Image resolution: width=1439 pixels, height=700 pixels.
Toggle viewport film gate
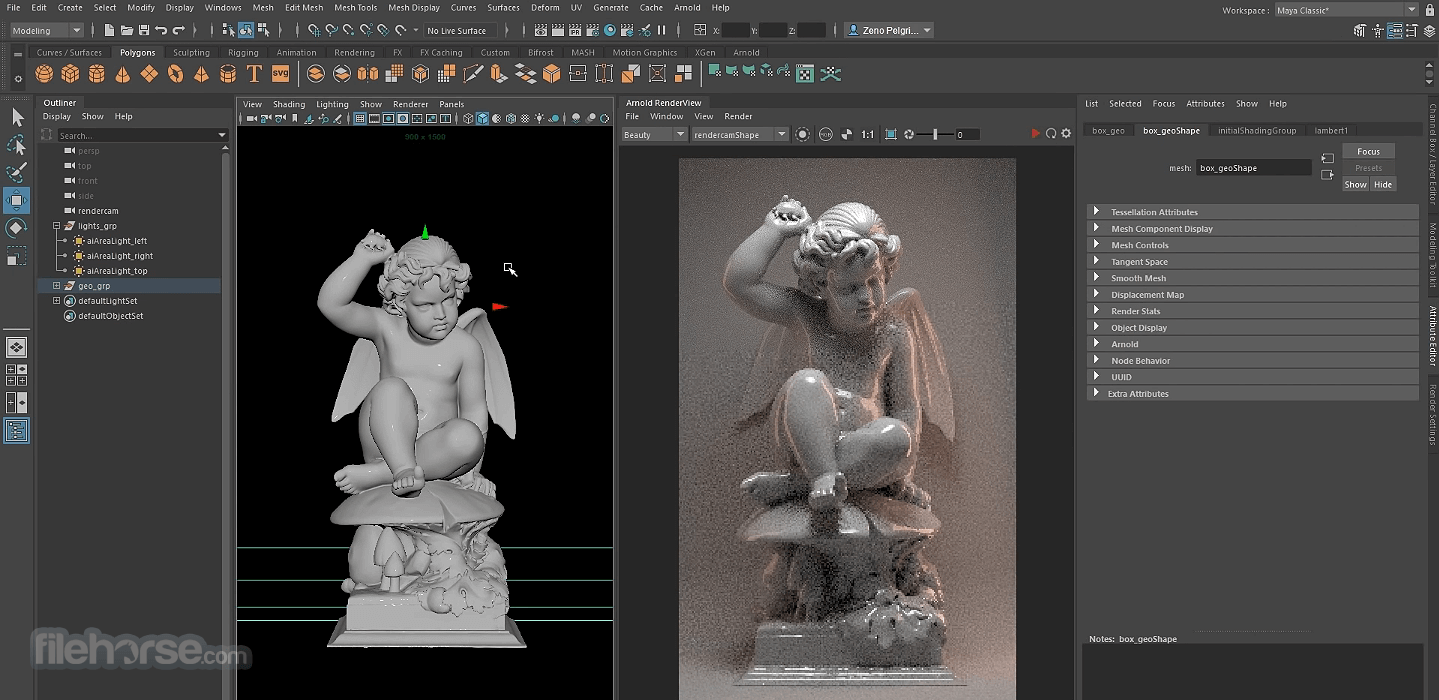tap(374, 118)
